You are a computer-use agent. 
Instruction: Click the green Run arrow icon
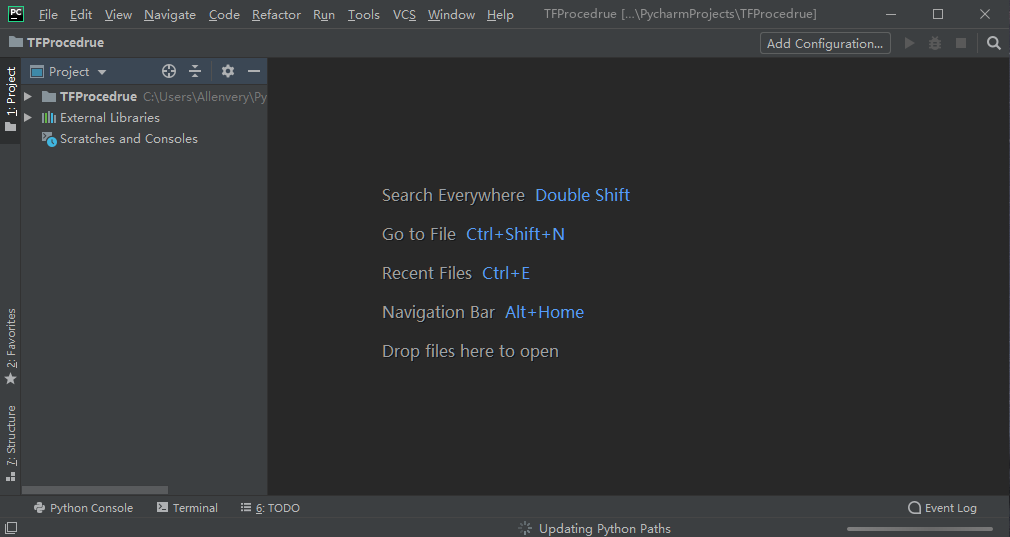point(910,43)
